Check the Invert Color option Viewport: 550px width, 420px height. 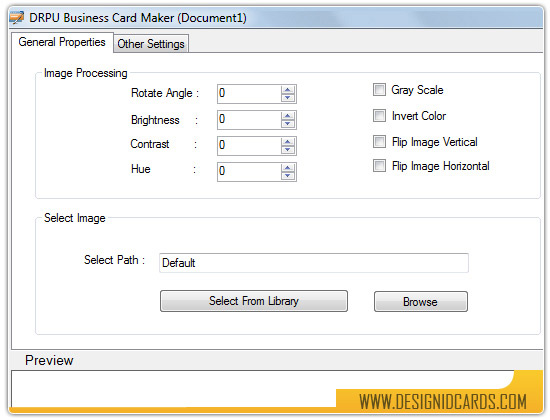tap(379, 115)
